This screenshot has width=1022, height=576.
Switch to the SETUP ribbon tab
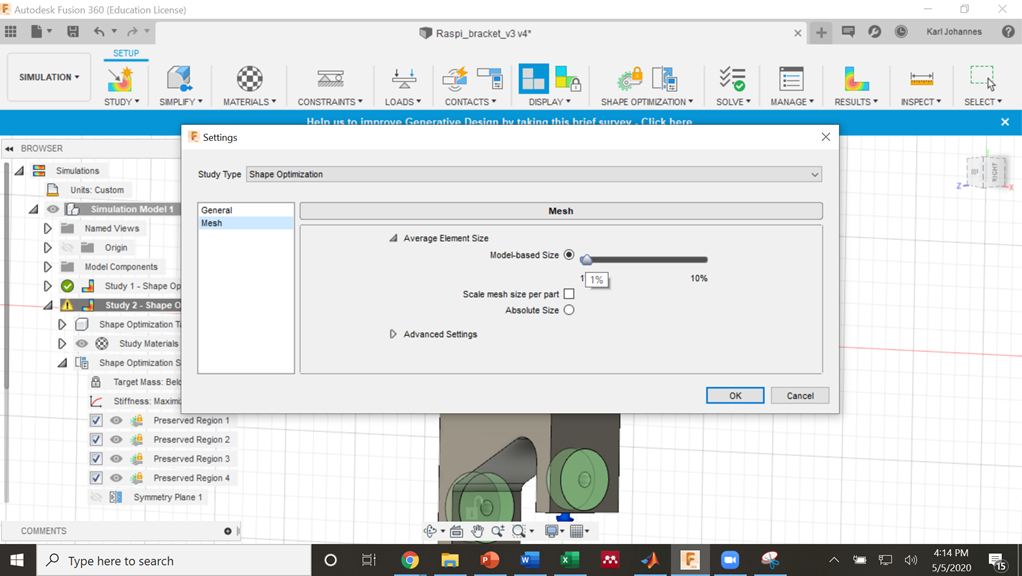tap(126, 53)
